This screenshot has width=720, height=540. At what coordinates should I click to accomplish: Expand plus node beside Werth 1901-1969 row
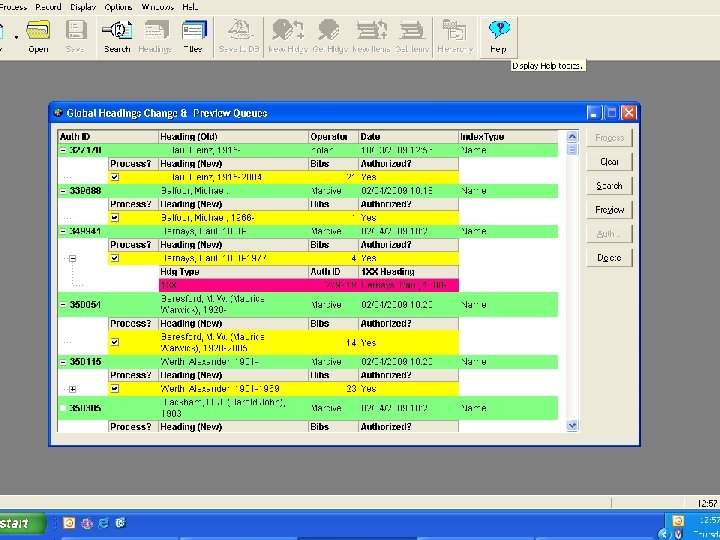[x=72, y=389]
